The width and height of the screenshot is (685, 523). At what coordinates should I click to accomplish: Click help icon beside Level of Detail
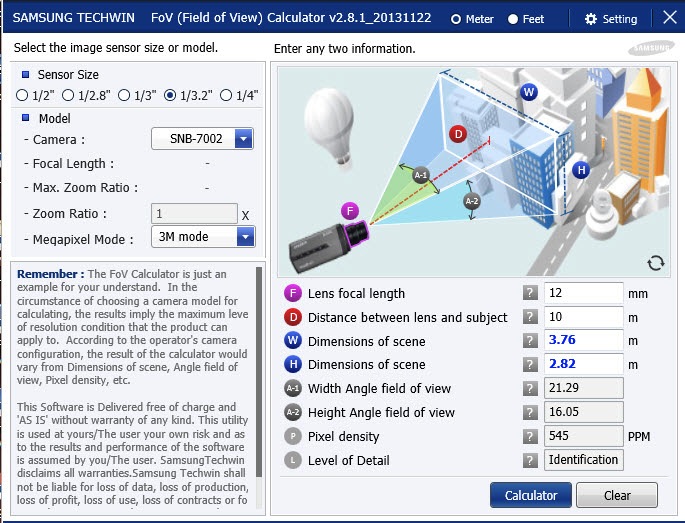tap(530, 460)
